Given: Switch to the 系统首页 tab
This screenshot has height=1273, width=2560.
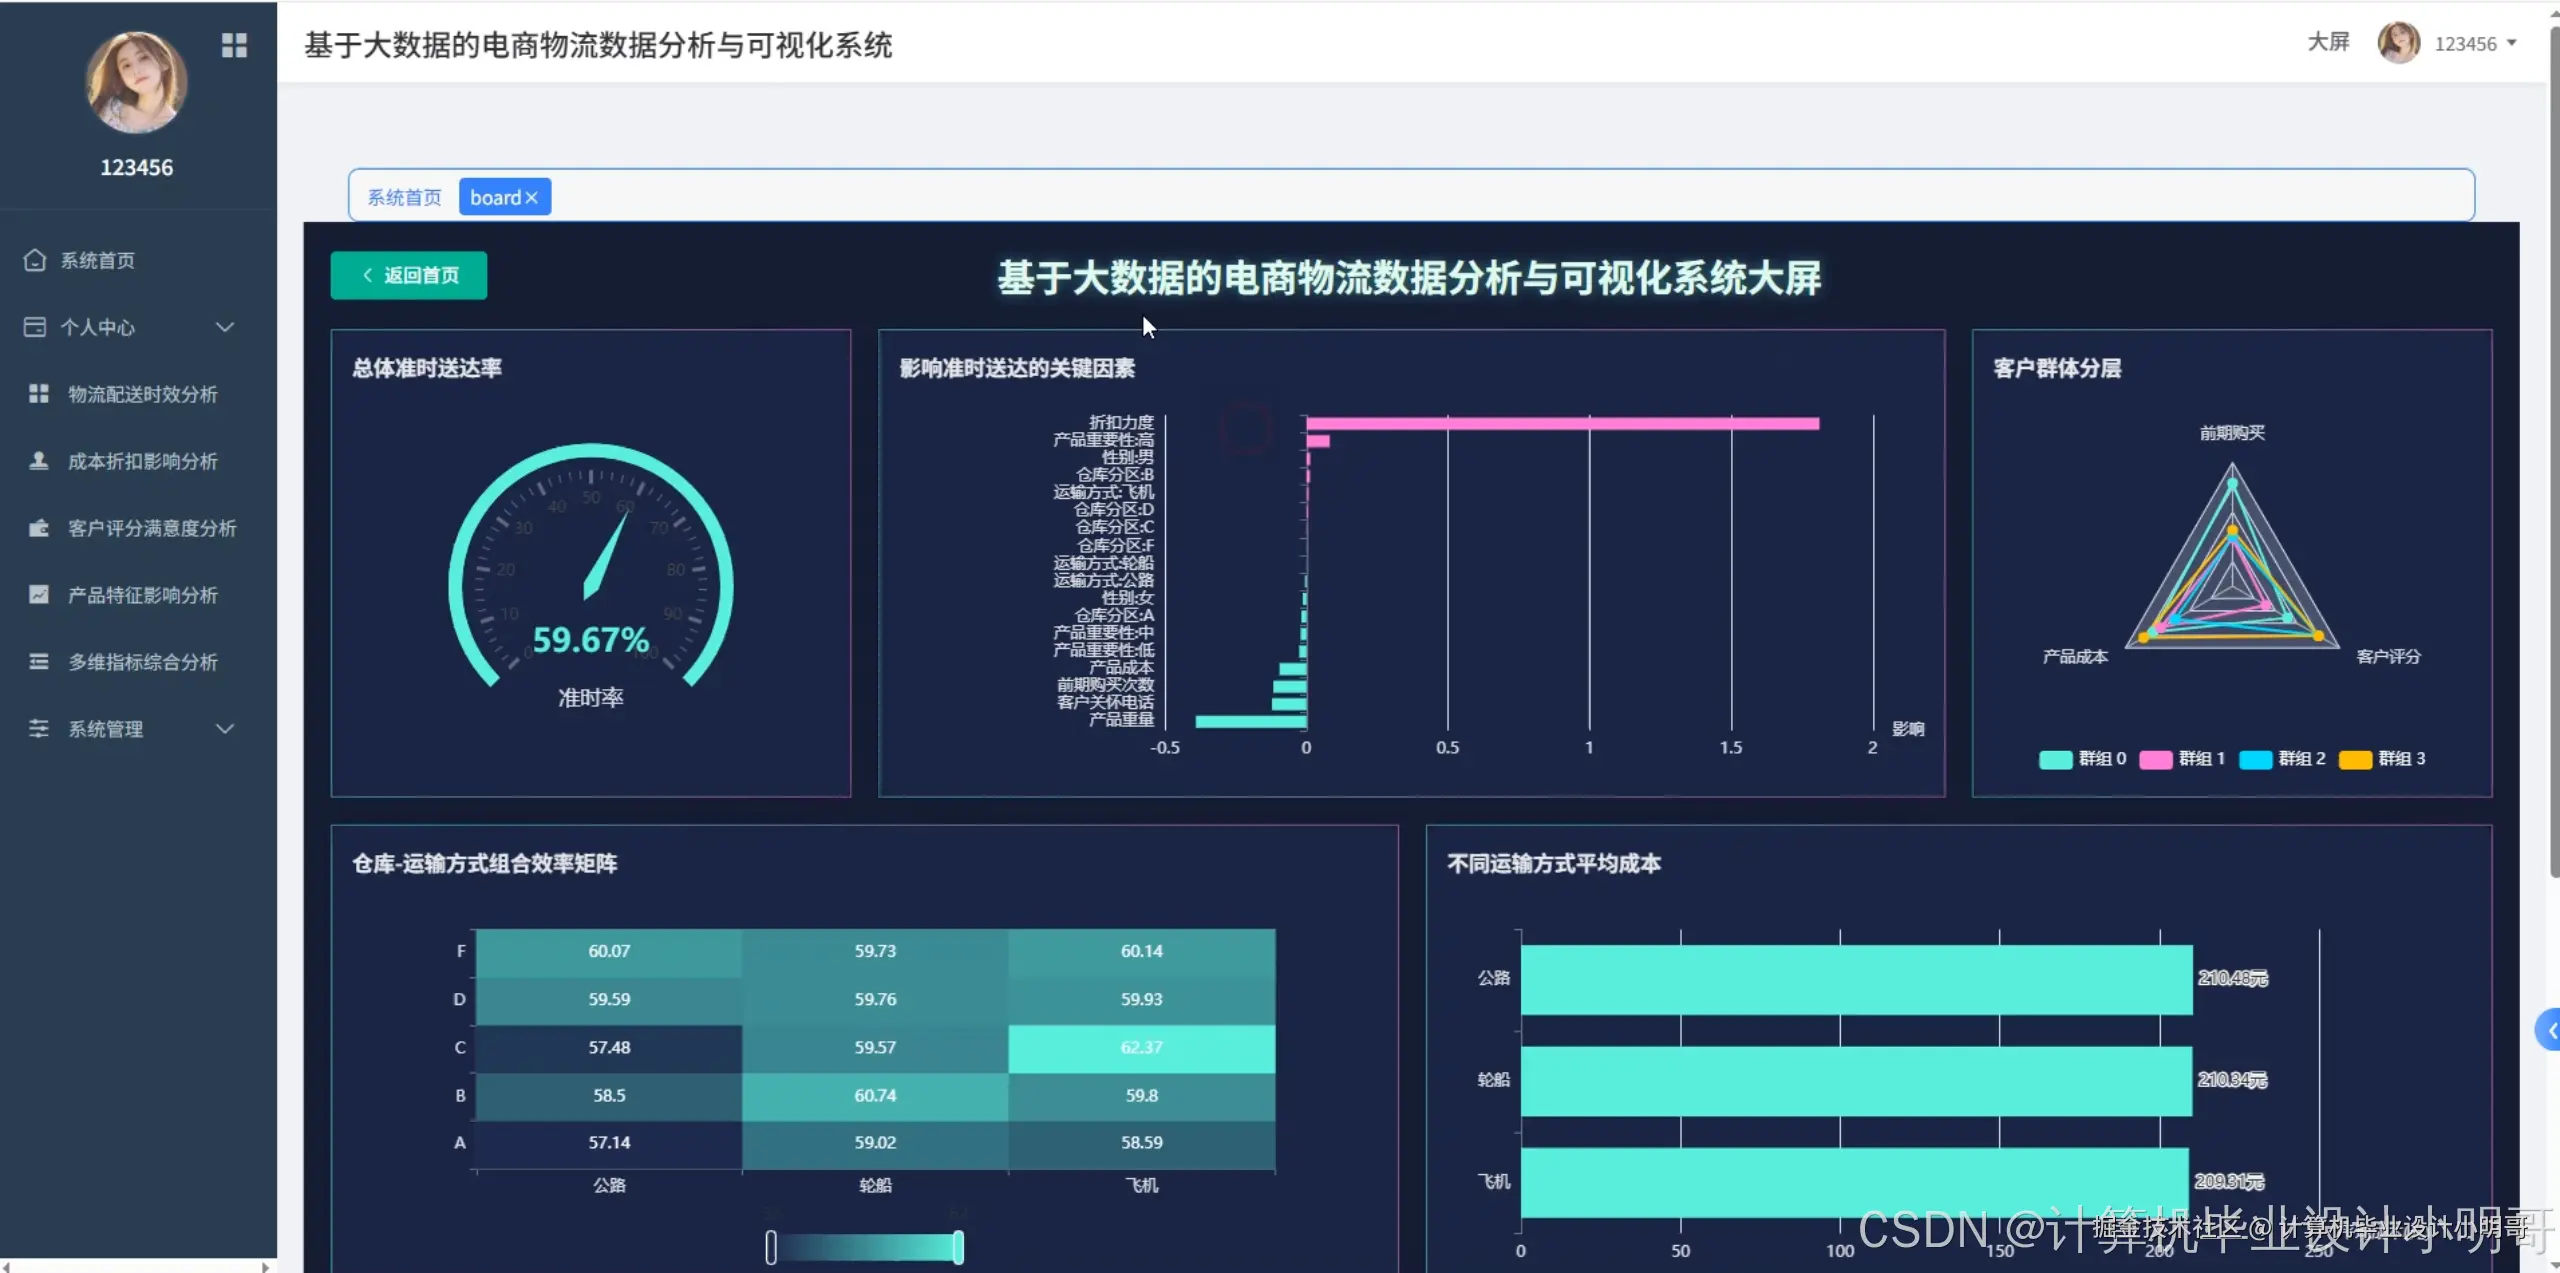Looking at the screenshot, I should (404, 198).
